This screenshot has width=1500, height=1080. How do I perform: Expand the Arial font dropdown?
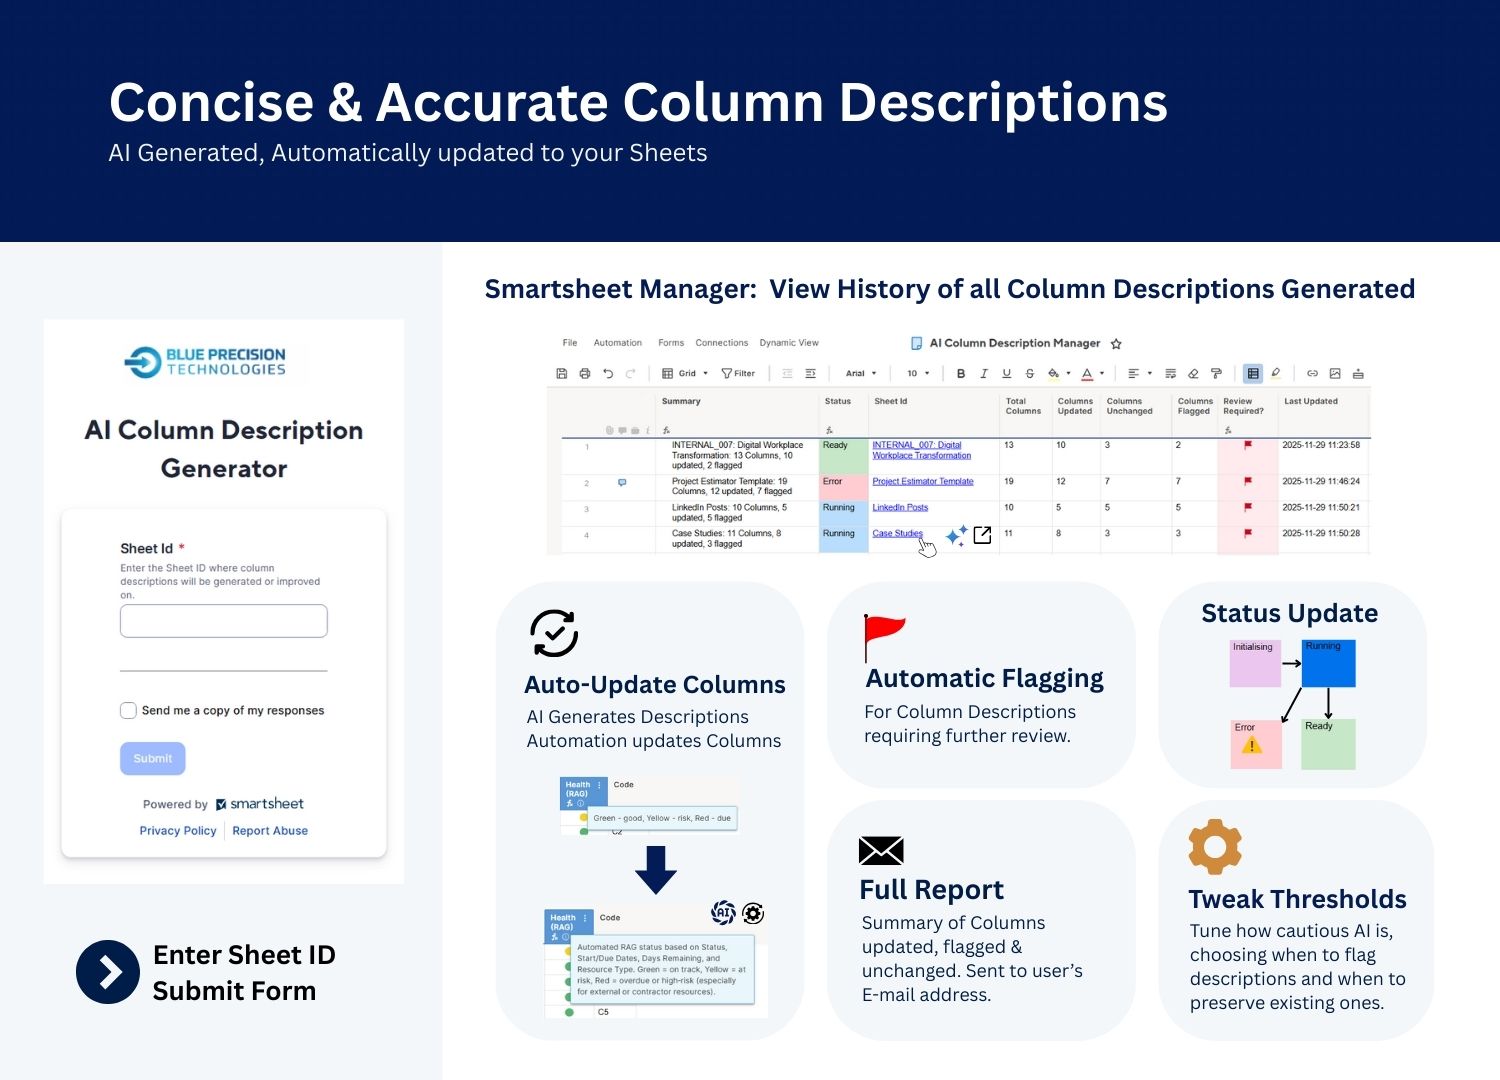point(860,374)
